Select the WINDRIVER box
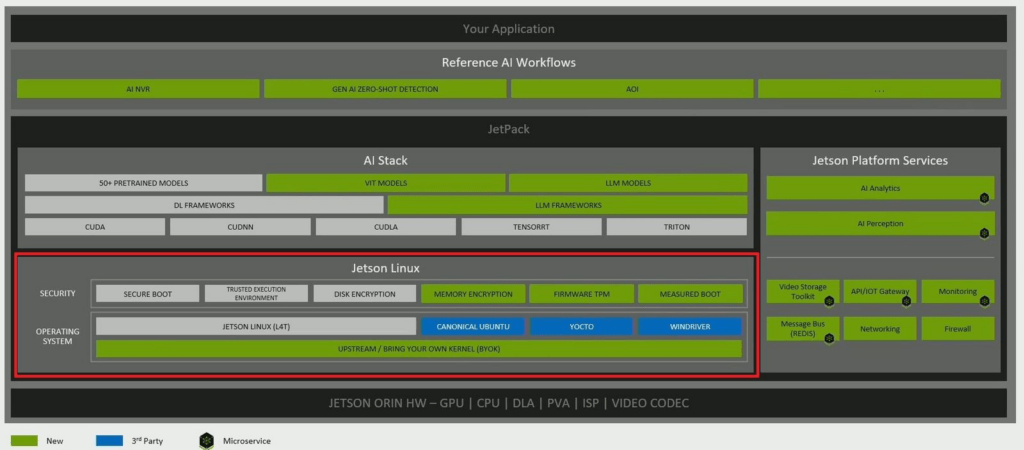This screenshot has height=450, width=1024. pos(690,327)
